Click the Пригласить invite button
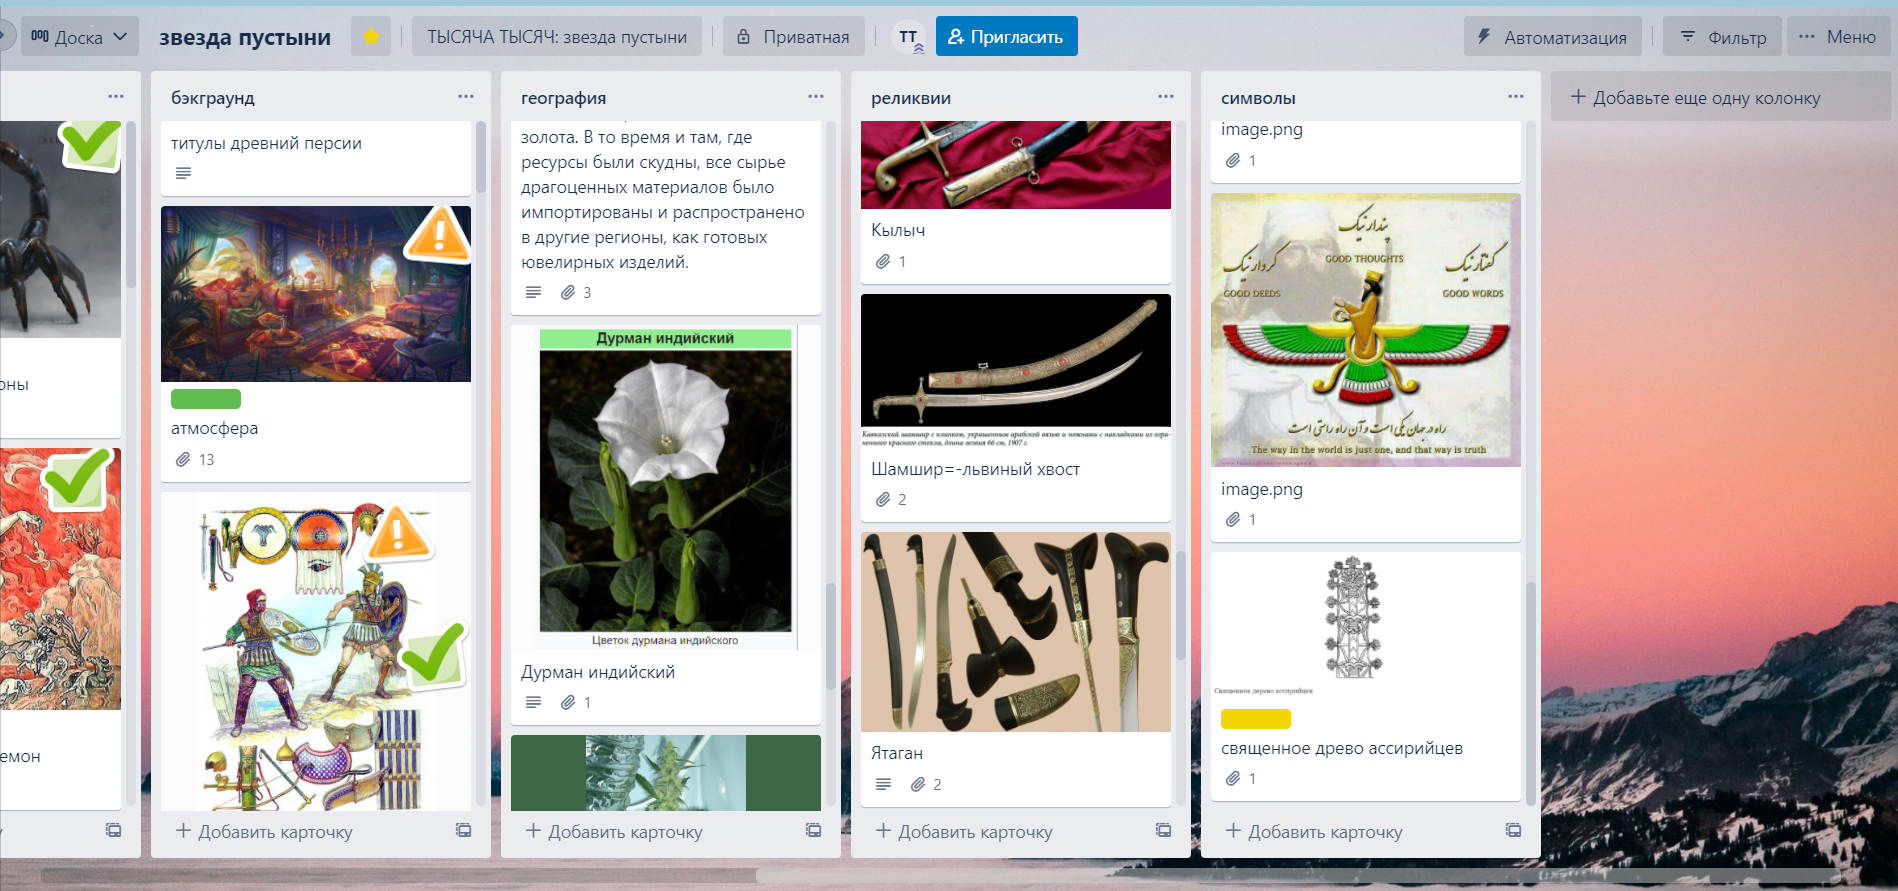 tap(1006, 37)
